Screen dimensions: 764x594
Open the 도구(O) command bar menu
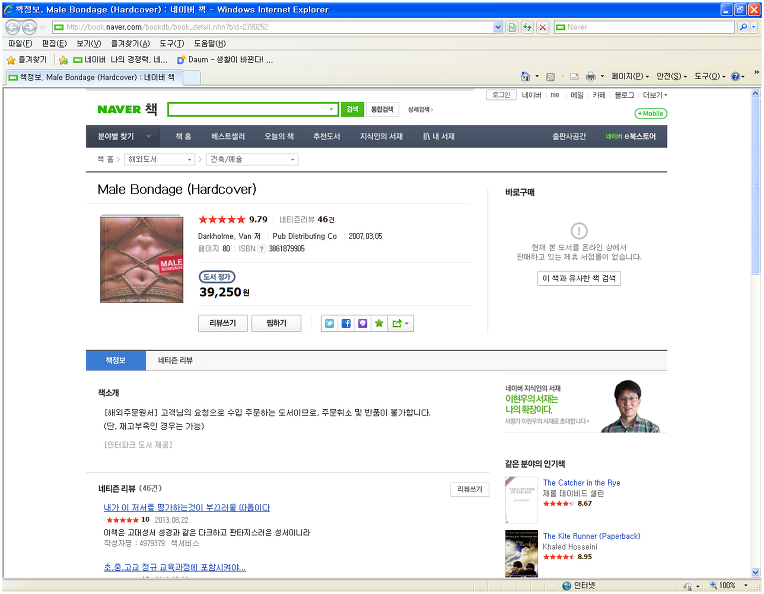tap(710, 77)
